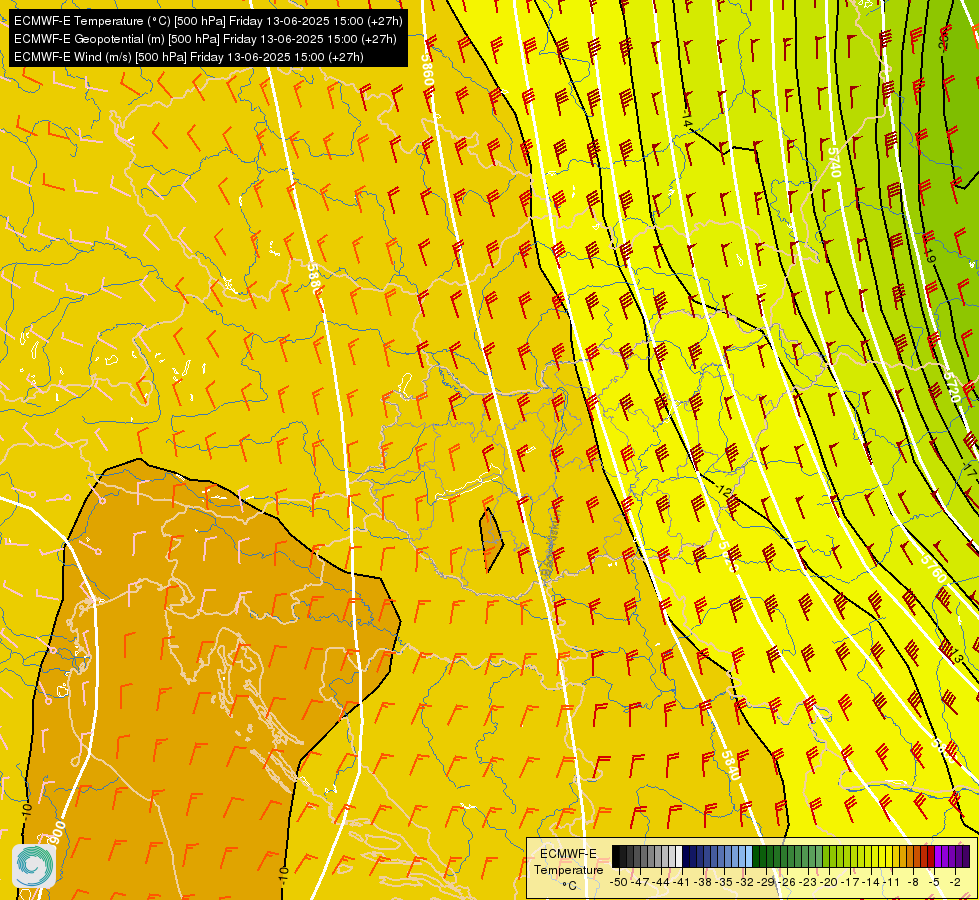Click the 5740 geopotential contour label
979x900 pixels.
tap(835, 162)
